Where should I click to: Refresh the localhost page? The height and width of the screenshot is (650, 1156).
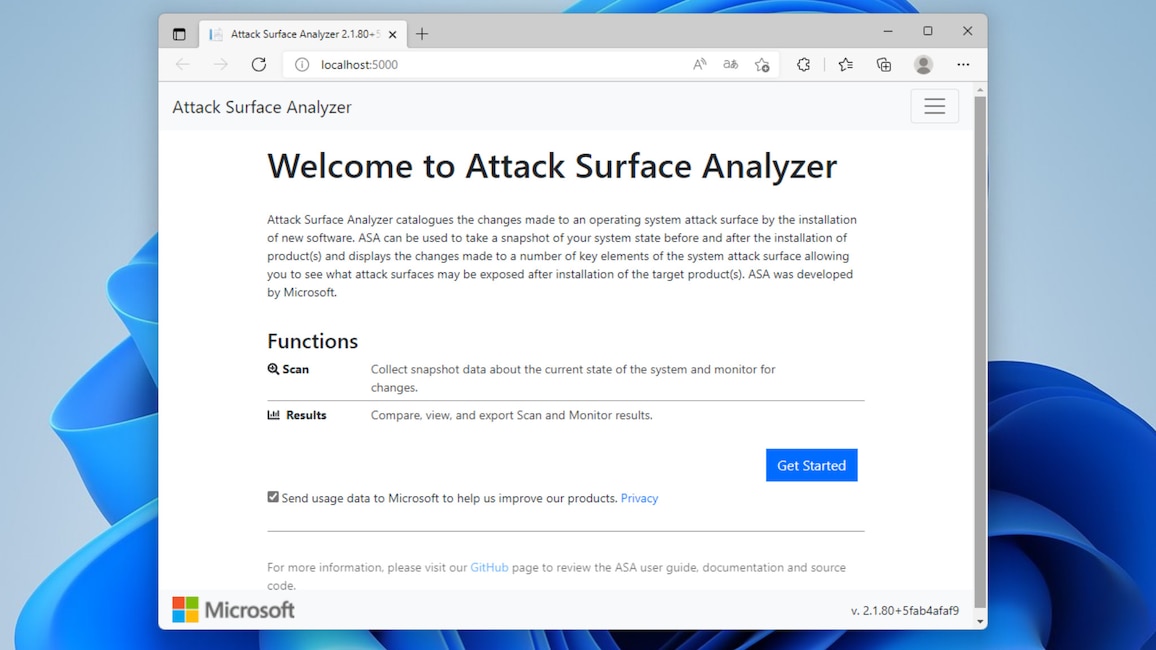pos(259,65)
